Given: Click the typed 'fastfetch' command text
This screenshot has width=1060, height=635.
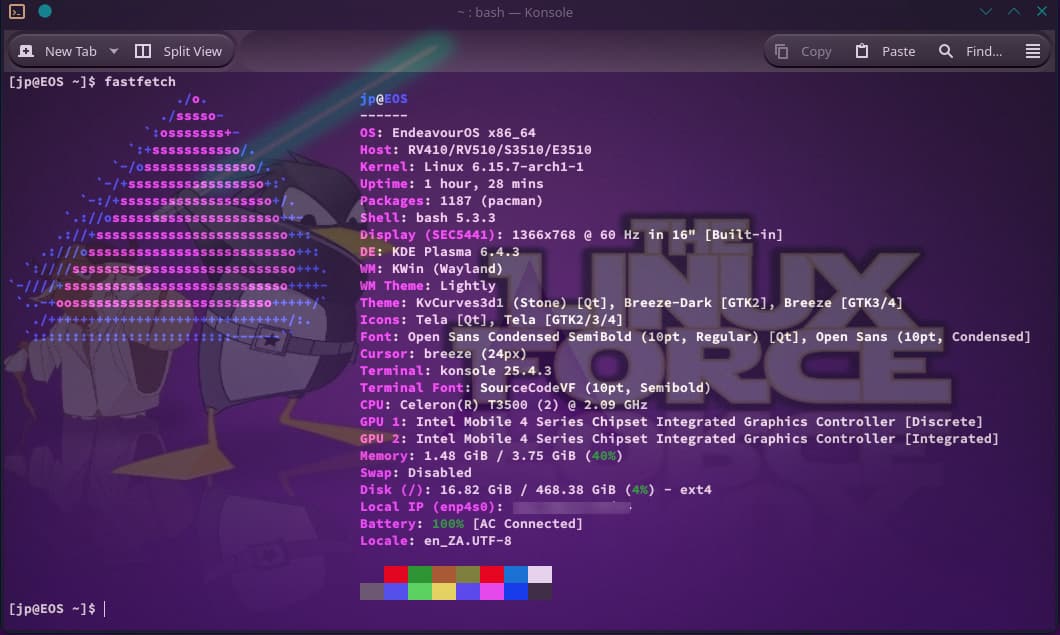Looking at the screenshot, I should pos(140,81).
